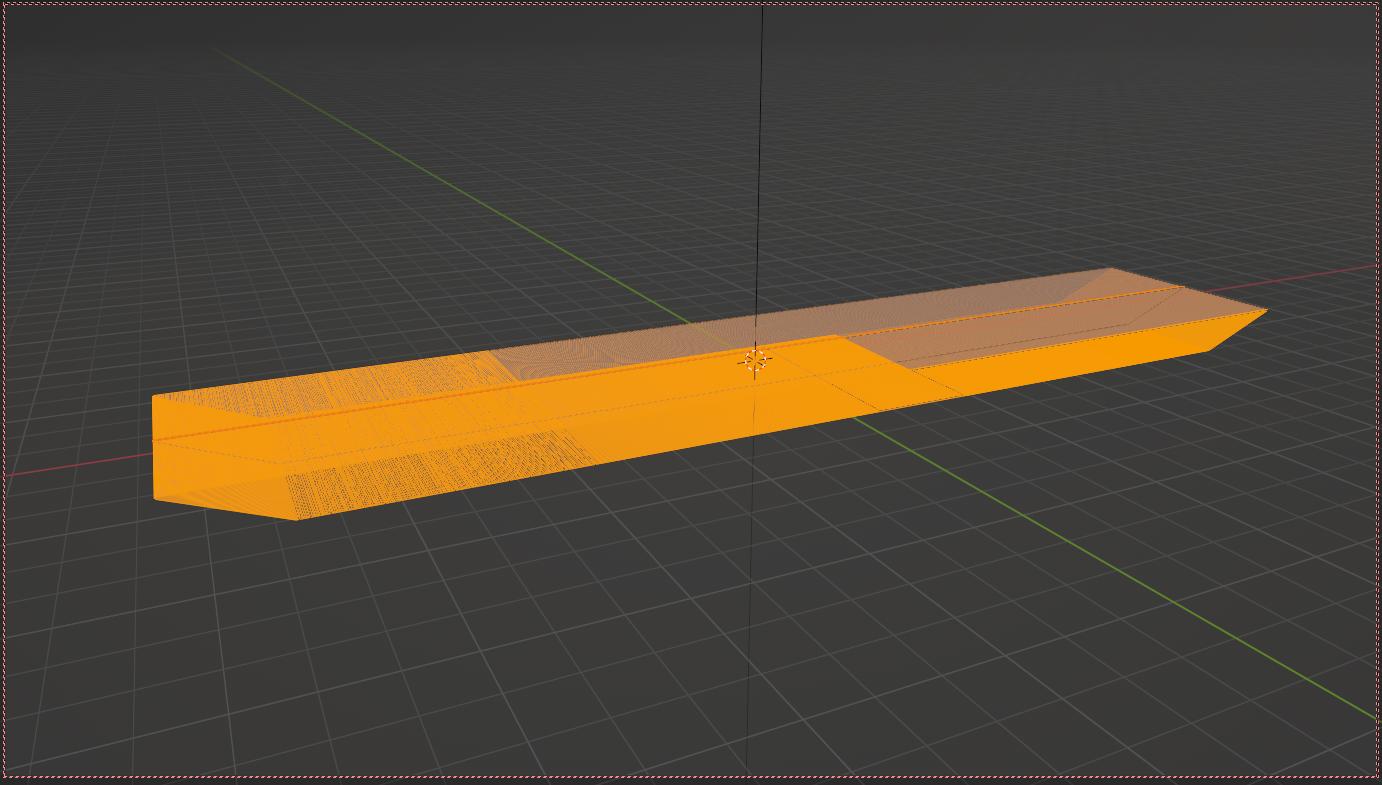Click the 3D cursor at world origin
1382x785 pixels.
pos(757,362)
